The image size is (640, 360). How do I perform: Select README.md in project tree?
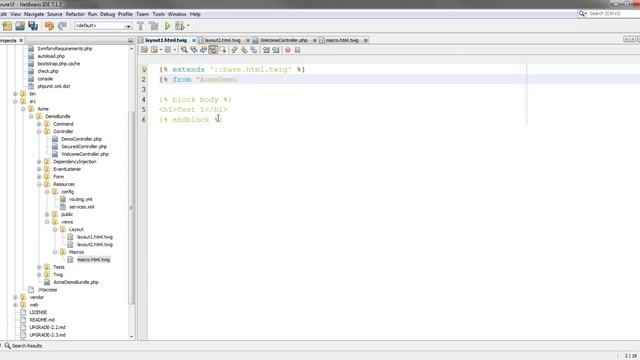pyautogui.click(x=42, y=320)
